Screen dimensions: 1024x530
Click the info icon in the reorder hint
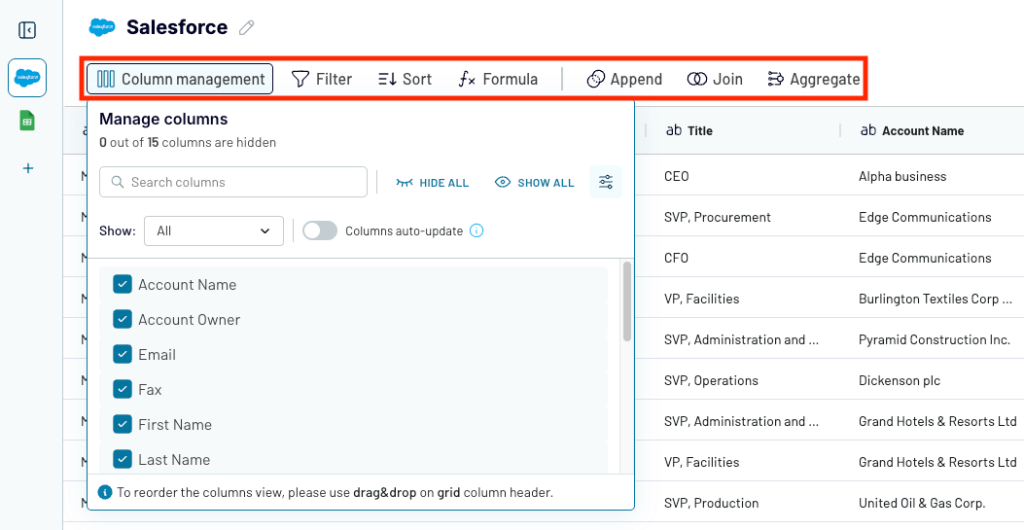pyautogui.click(x=104, y=492)
